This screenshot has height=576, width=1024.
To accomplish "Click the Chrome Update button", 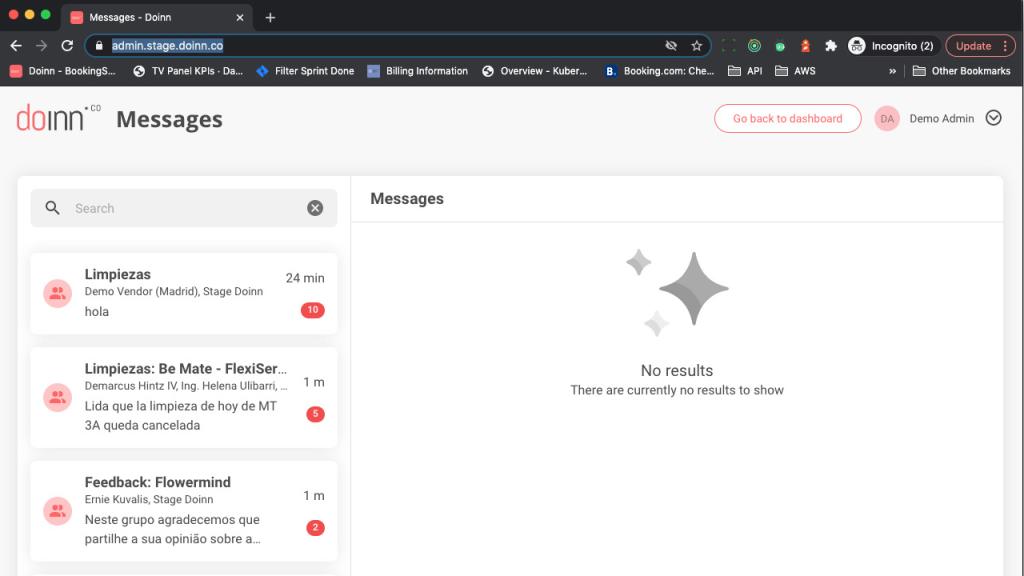I will tap(979, 46).
